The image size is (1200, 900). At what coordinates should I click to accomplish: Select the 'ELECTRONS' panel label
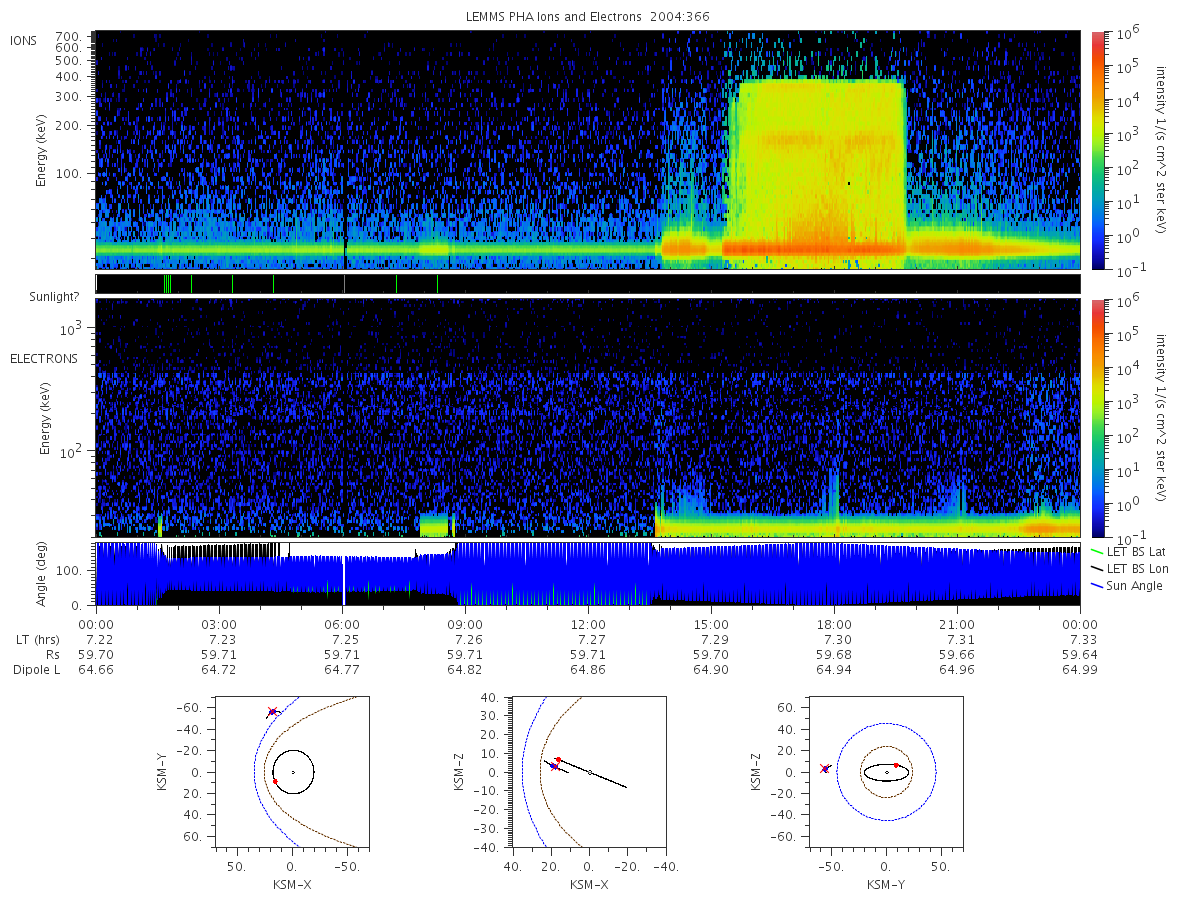[44, 358]
